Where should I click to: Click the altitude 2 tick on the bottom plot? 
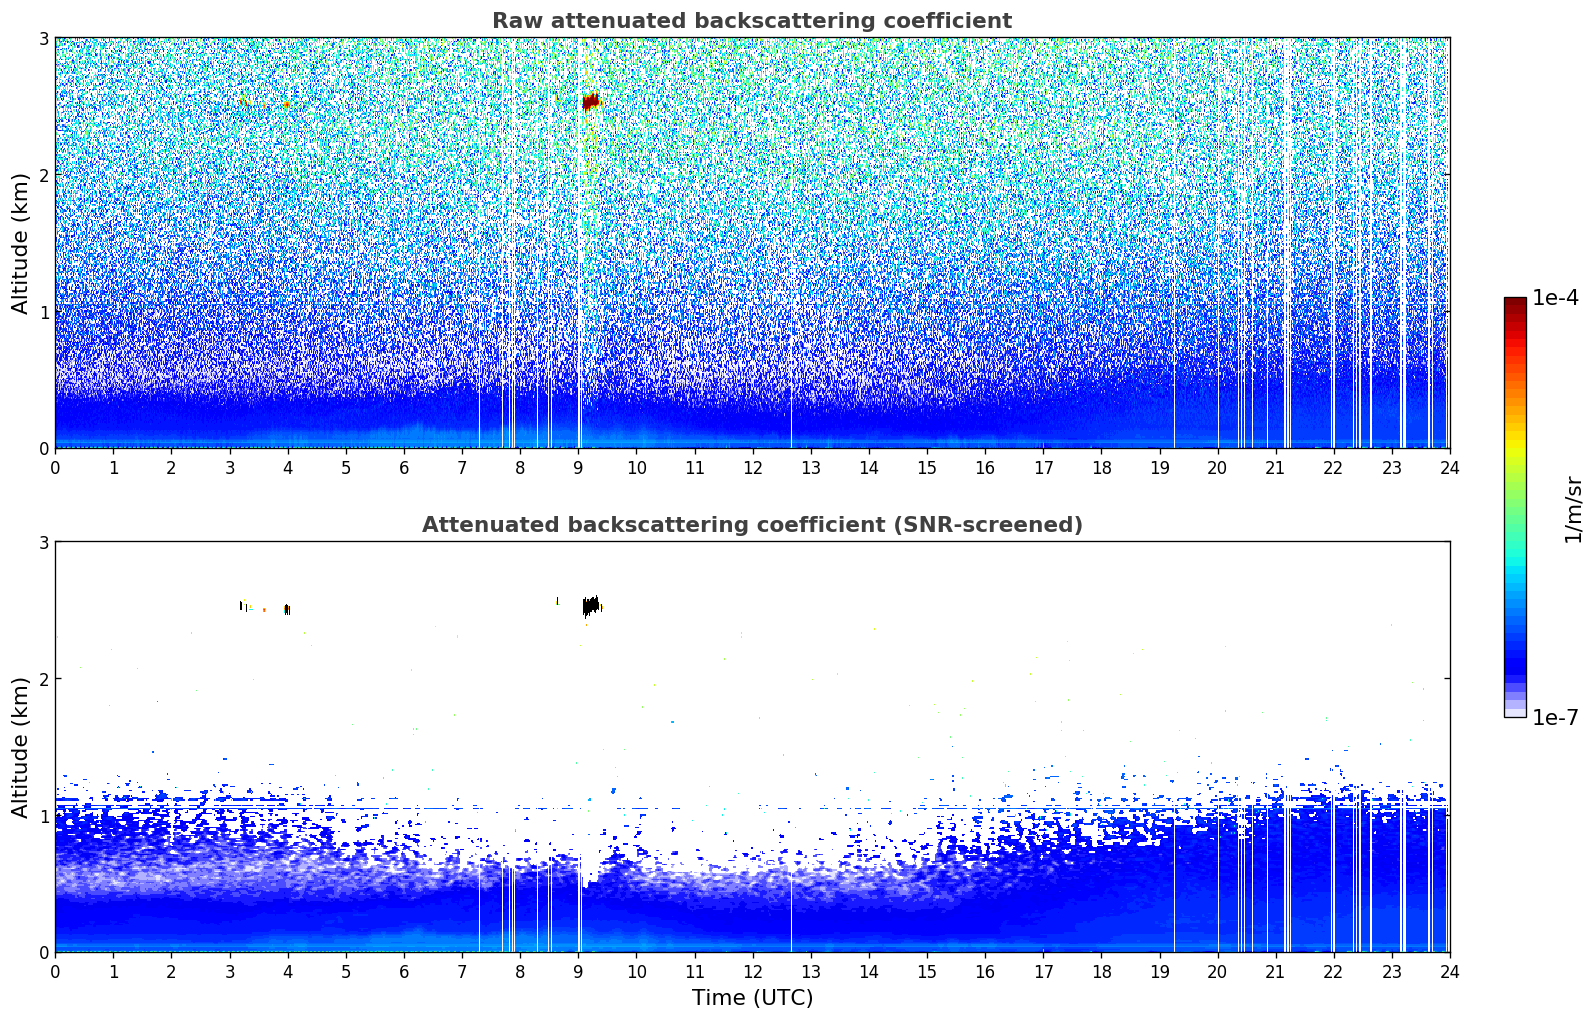[43, 679]
